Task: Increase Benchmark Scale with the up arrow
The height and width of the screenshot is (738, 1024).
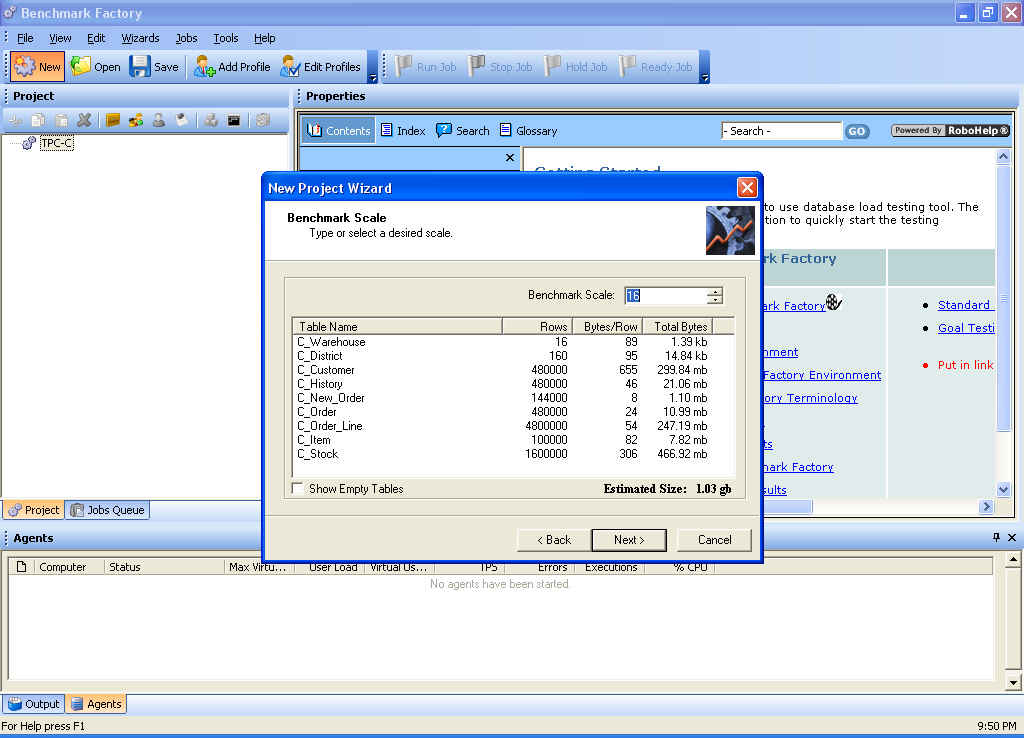Action: (x=714, y=291)
